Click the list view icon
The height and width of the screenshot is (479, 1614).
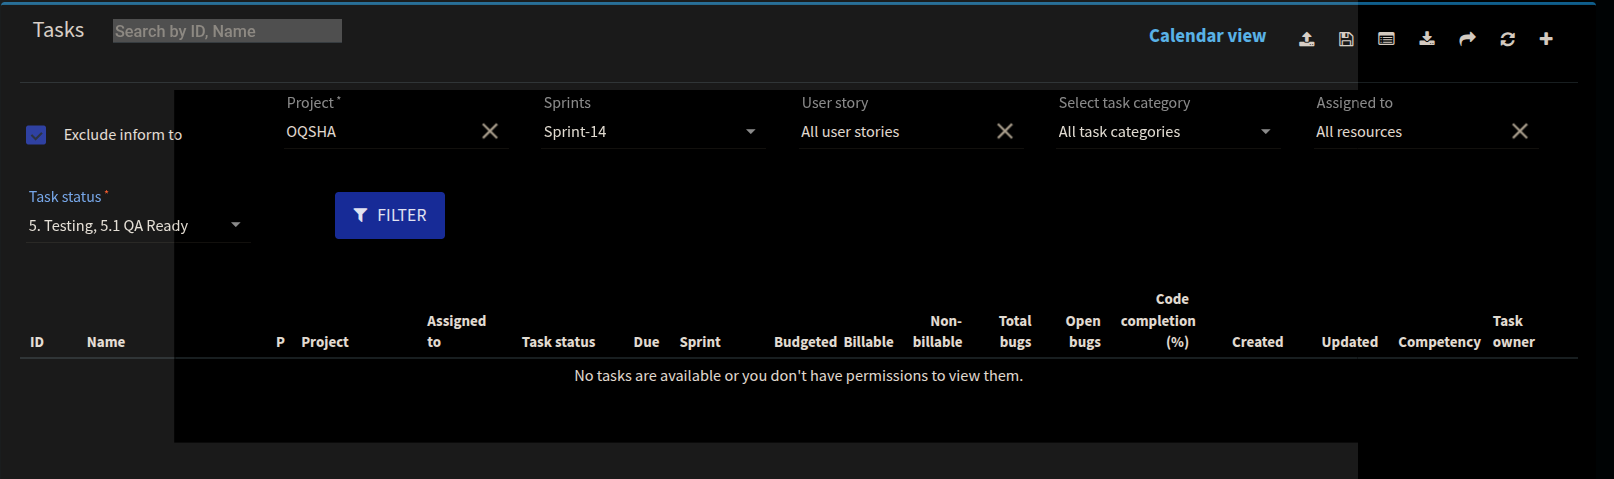point(1386,39)
